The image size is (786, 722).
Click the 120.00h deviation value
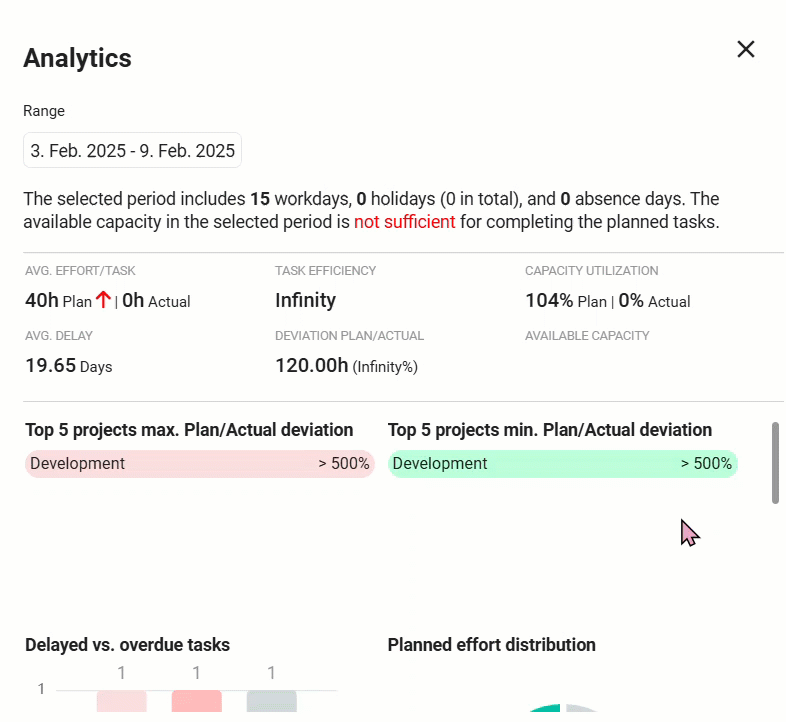(x=312, y=366)
